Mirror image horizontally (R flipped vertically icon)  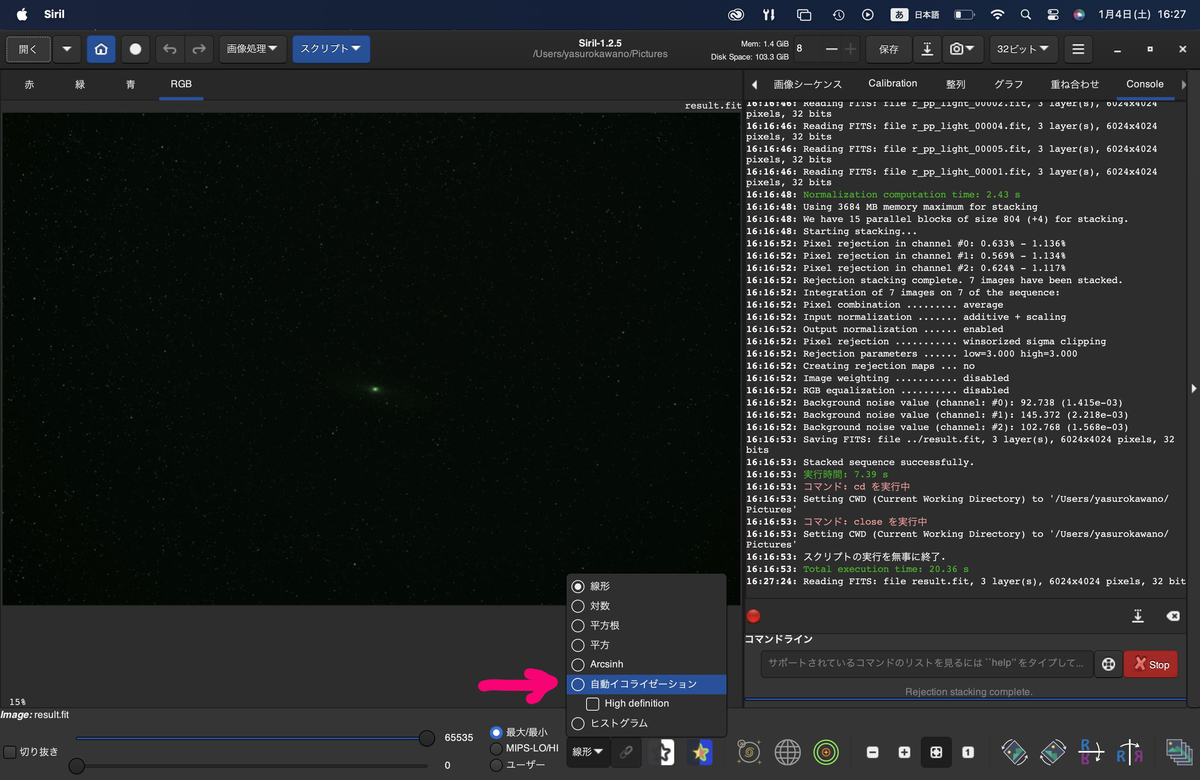coord(1091,752)
